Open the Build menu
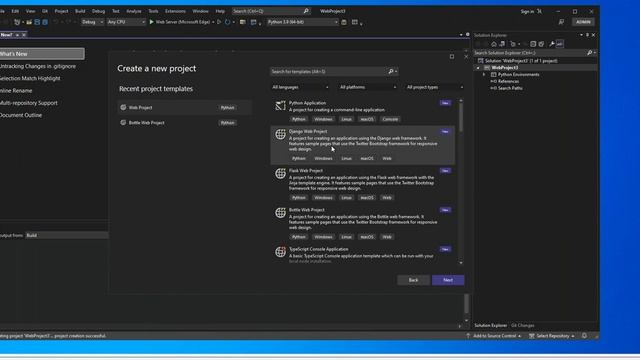The width and height of the screenshot is (640, 360). click(x=80, y=11)
